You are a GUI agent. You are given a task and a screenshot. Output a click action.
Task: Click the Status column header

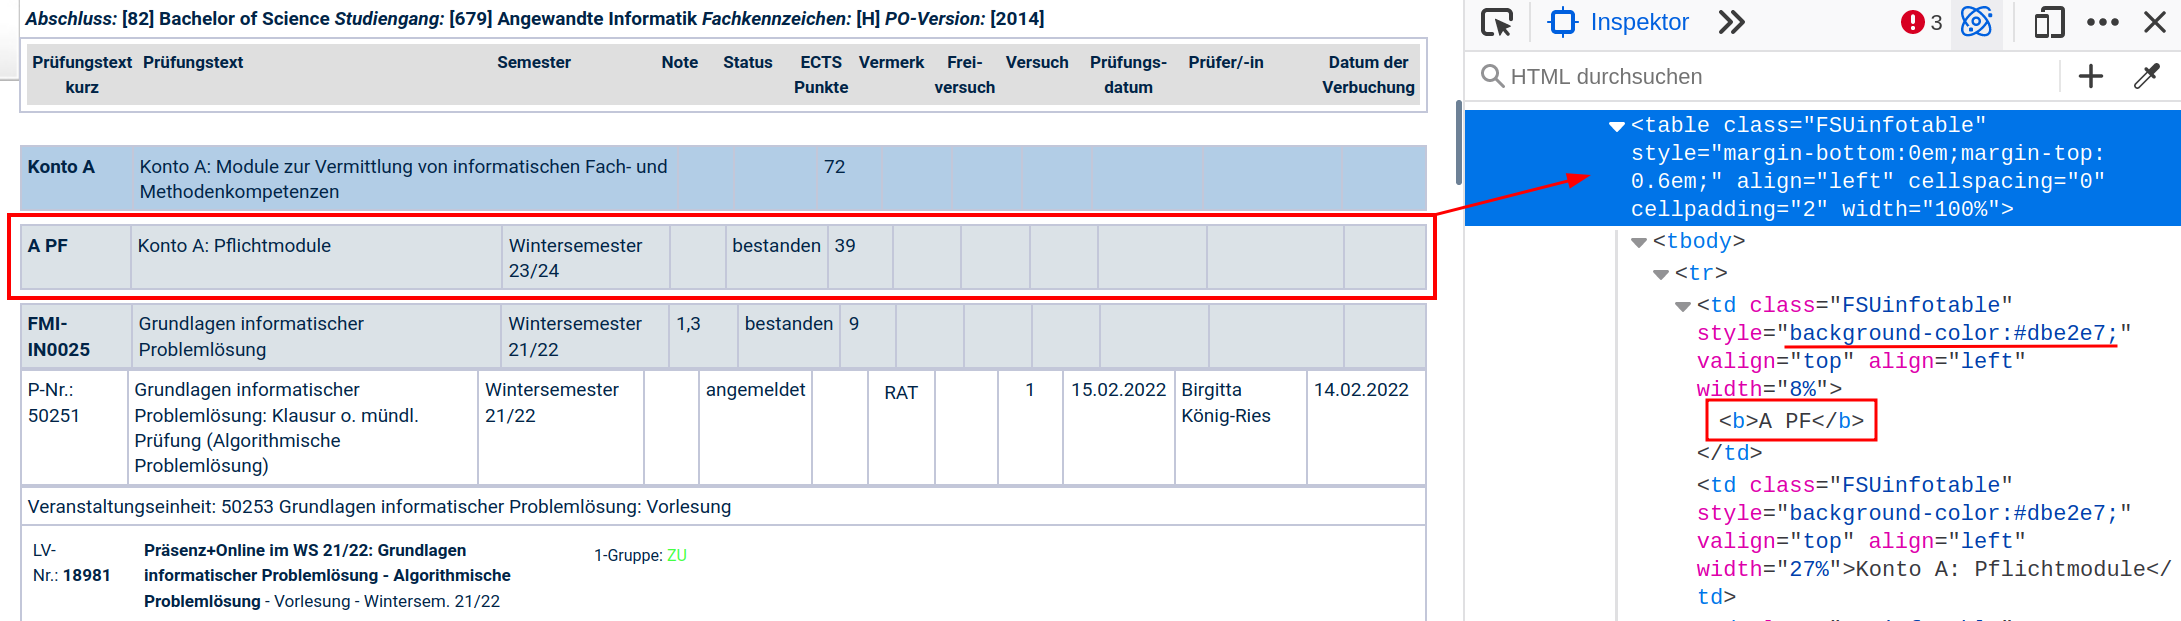(x=748, y=62)
